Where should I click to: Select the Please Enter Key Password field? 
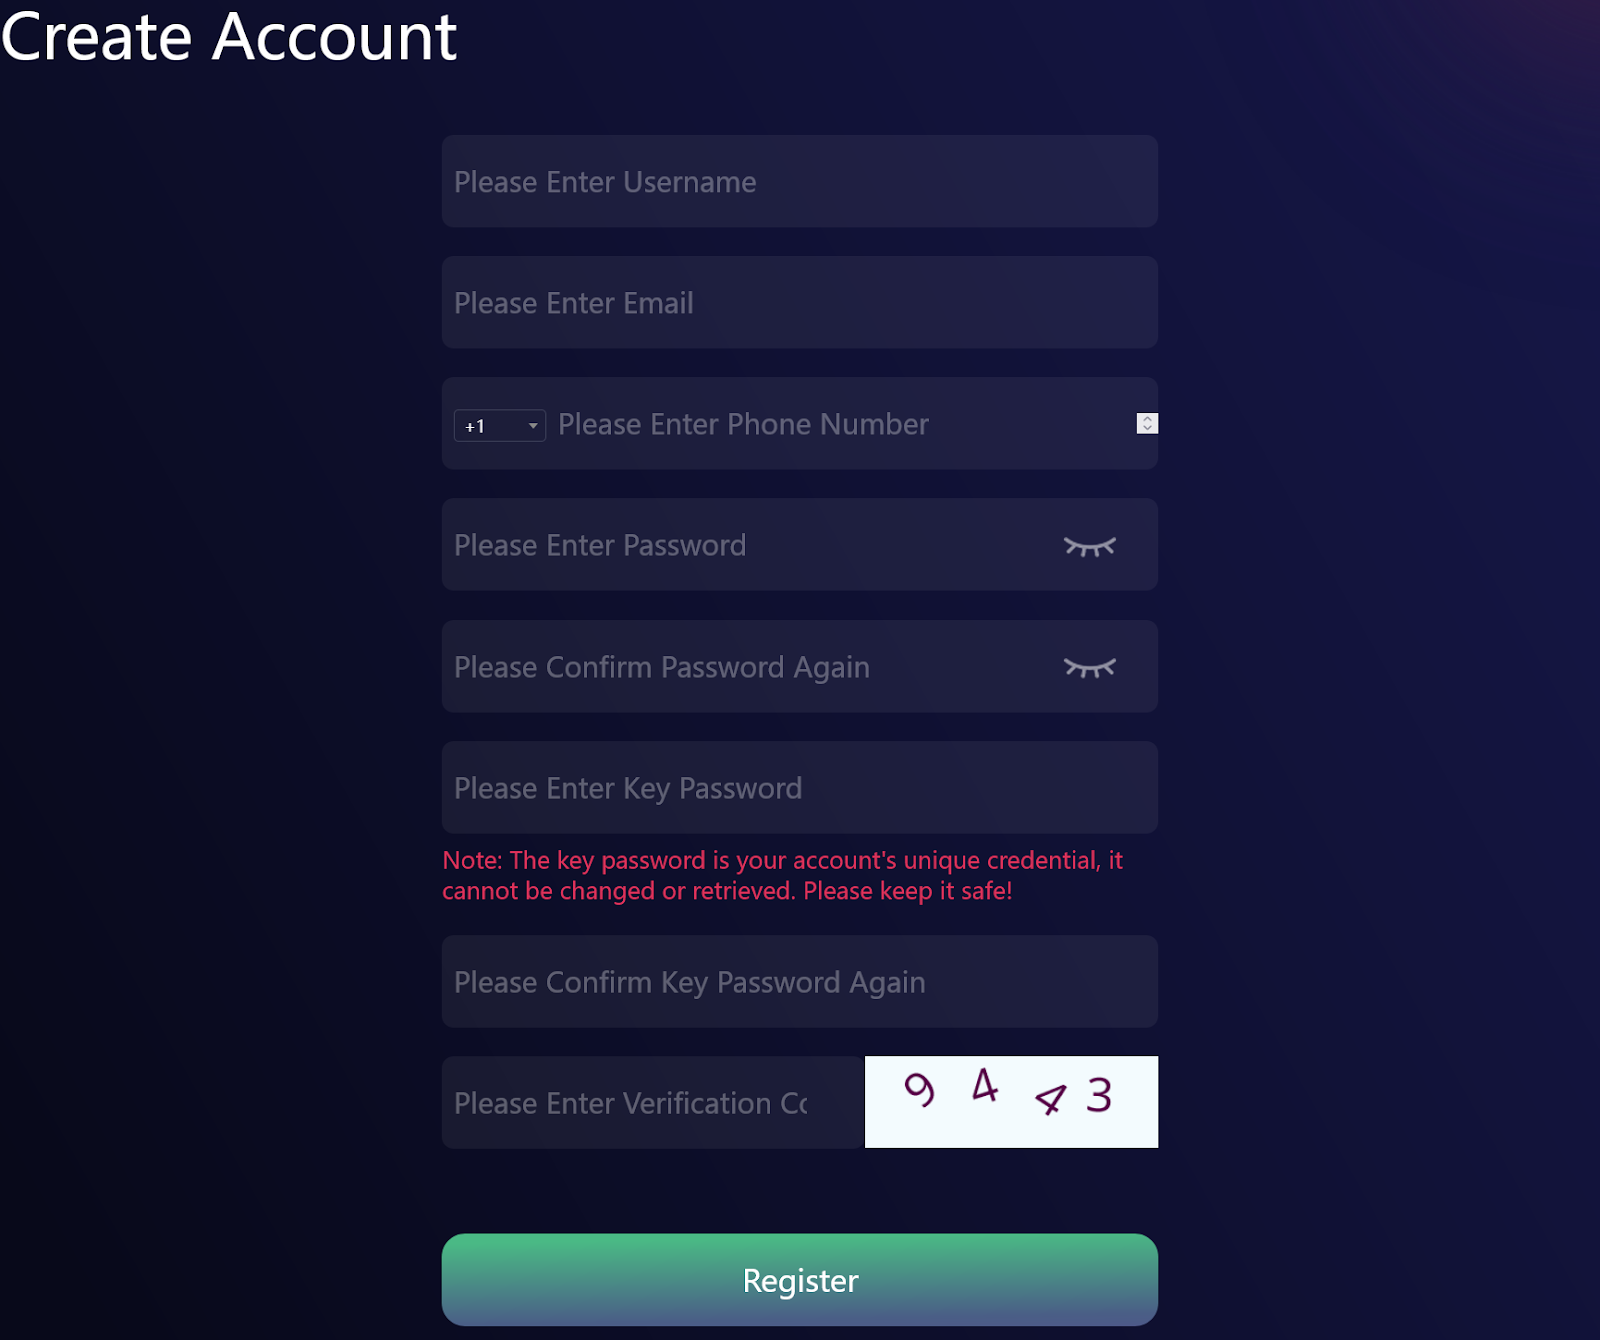coord(799,788)
